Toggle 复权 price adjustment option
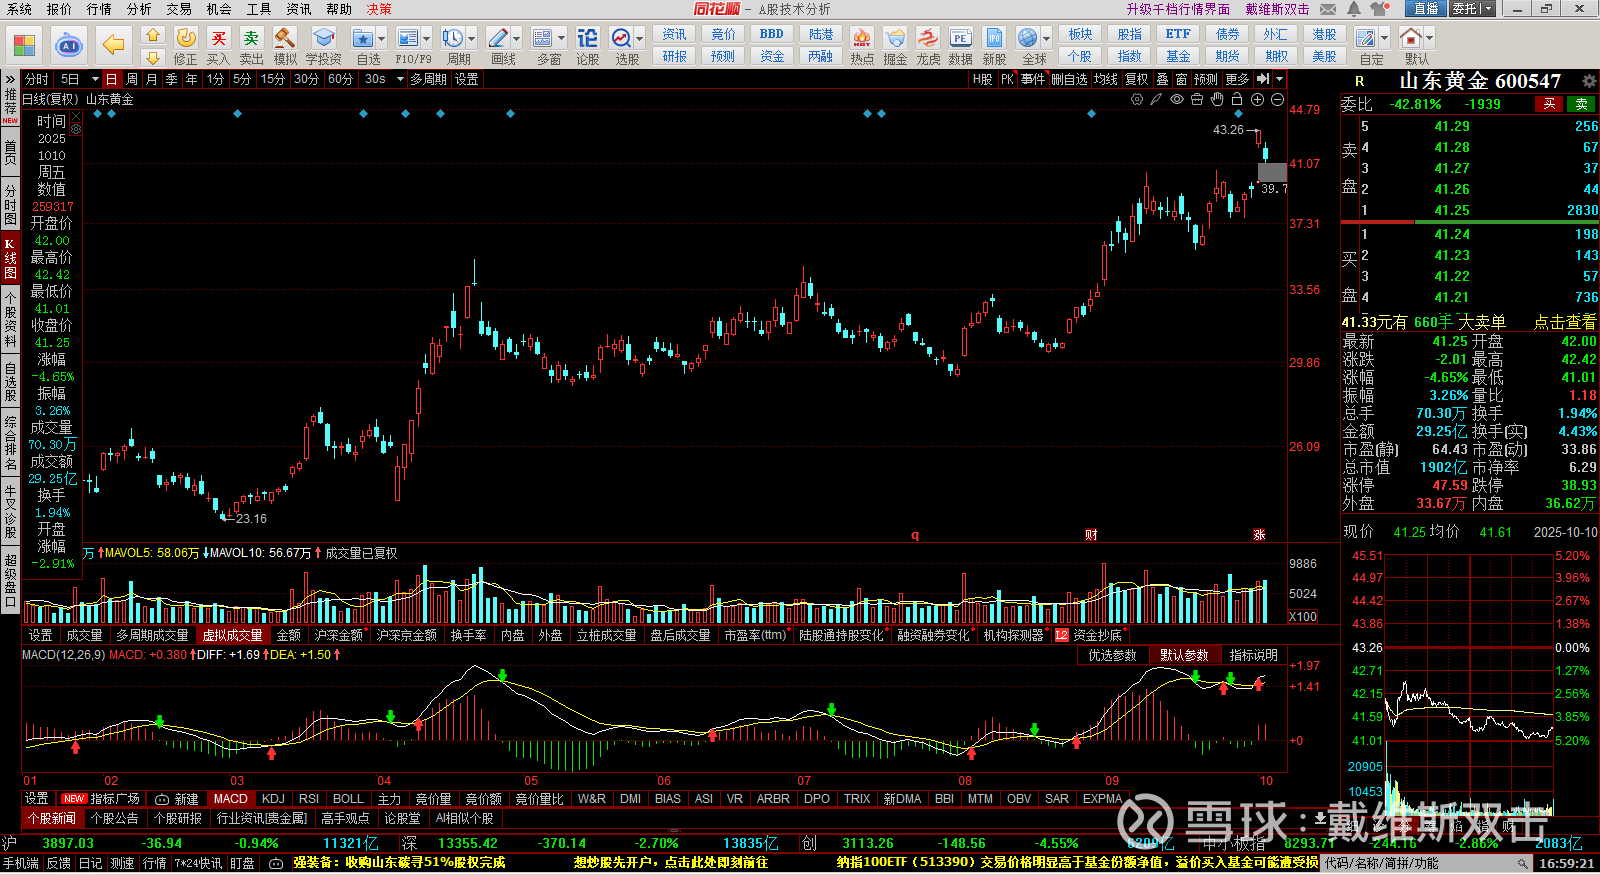 pyautogui.click(x=1136, y=79)
